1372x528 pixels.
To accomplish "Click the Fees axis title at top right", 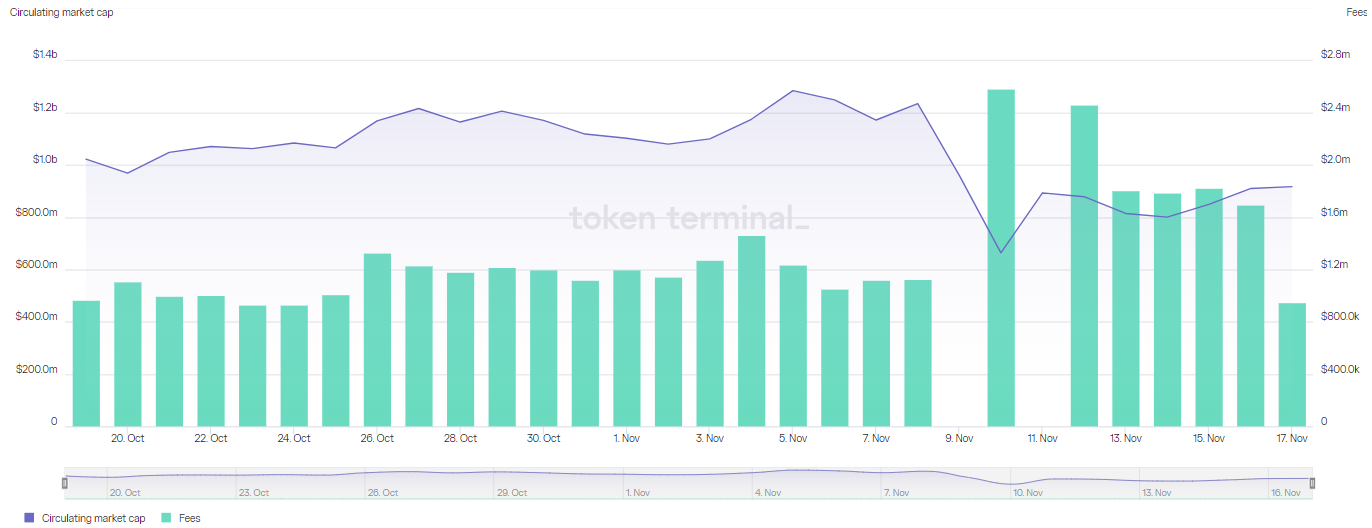I will pos(1356,12).
